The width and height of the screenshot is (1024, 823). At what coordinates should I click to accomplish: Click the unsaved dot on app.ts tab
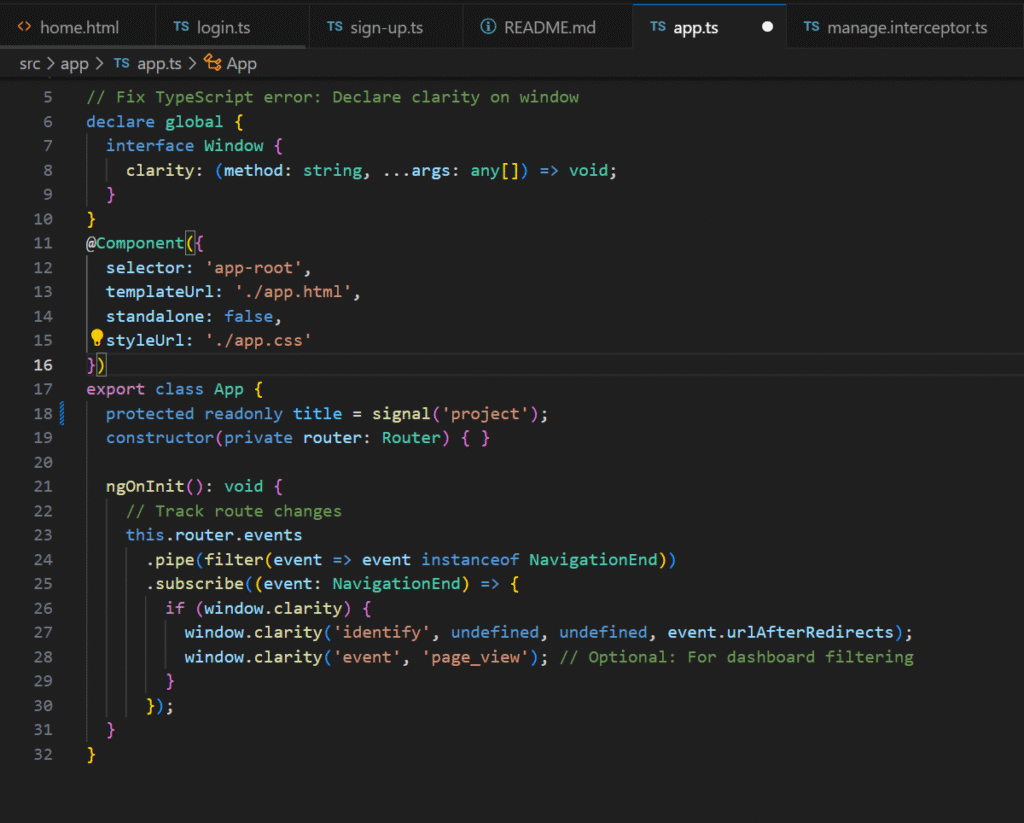point(767,27)
